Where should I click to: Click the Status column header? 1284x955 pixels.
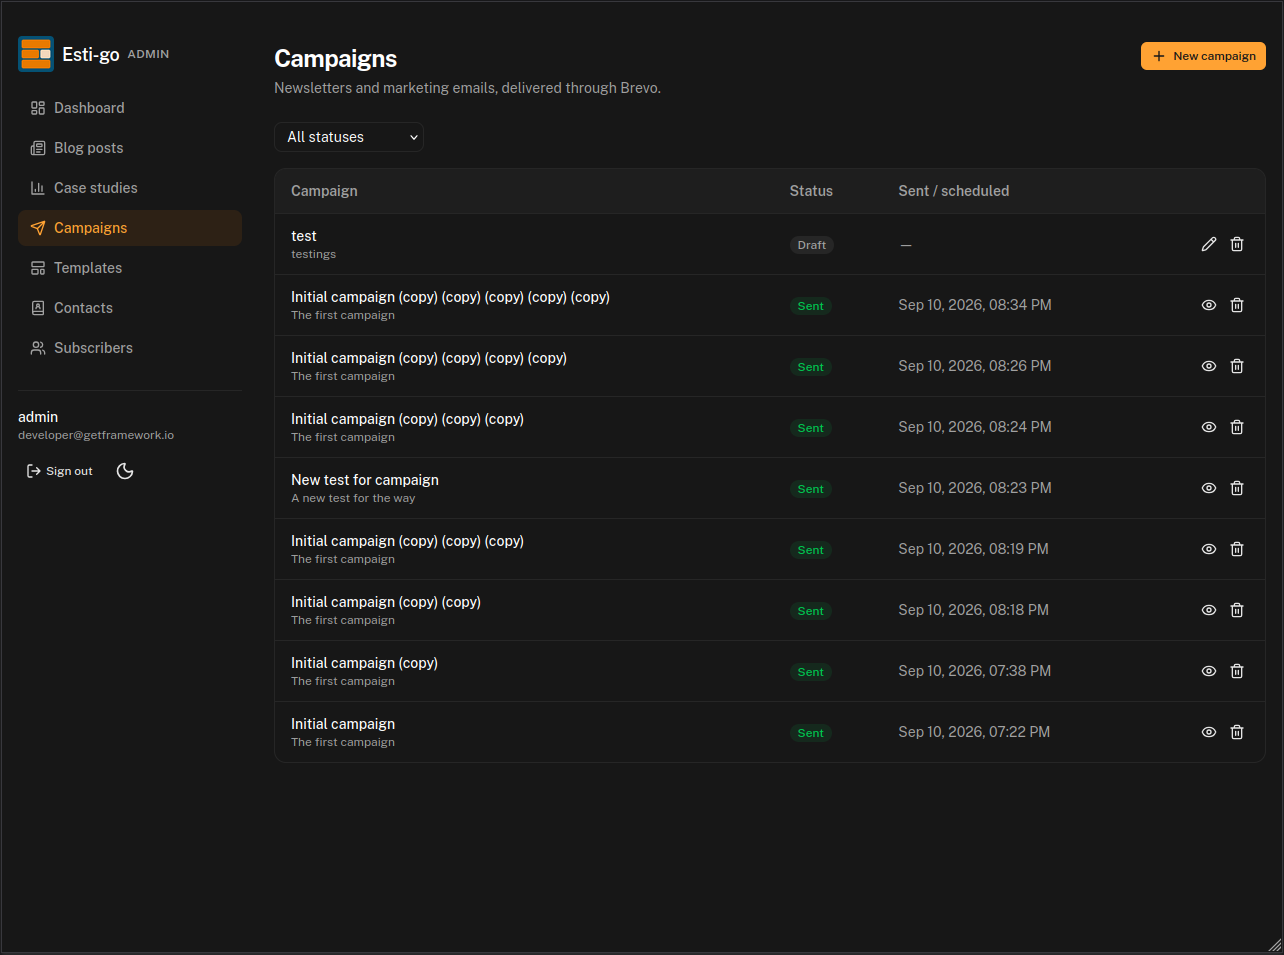click(811, 191)
